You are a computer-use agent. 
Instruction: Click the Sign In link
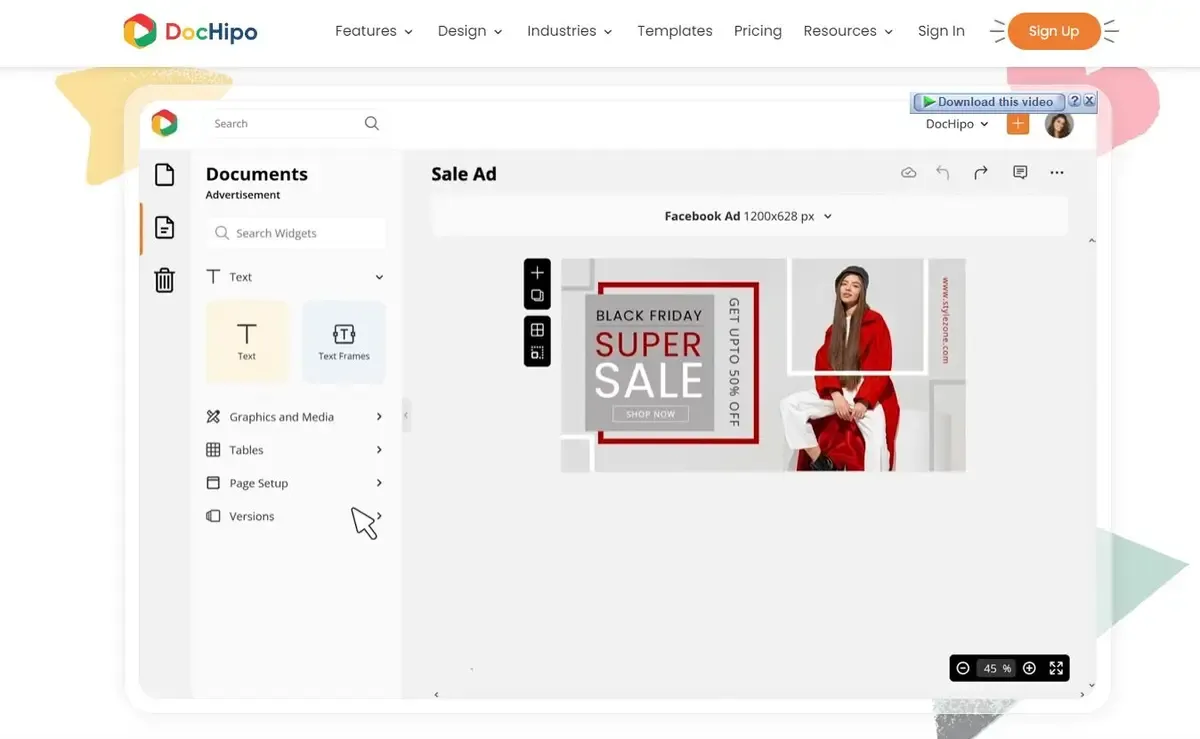point(941,31)
